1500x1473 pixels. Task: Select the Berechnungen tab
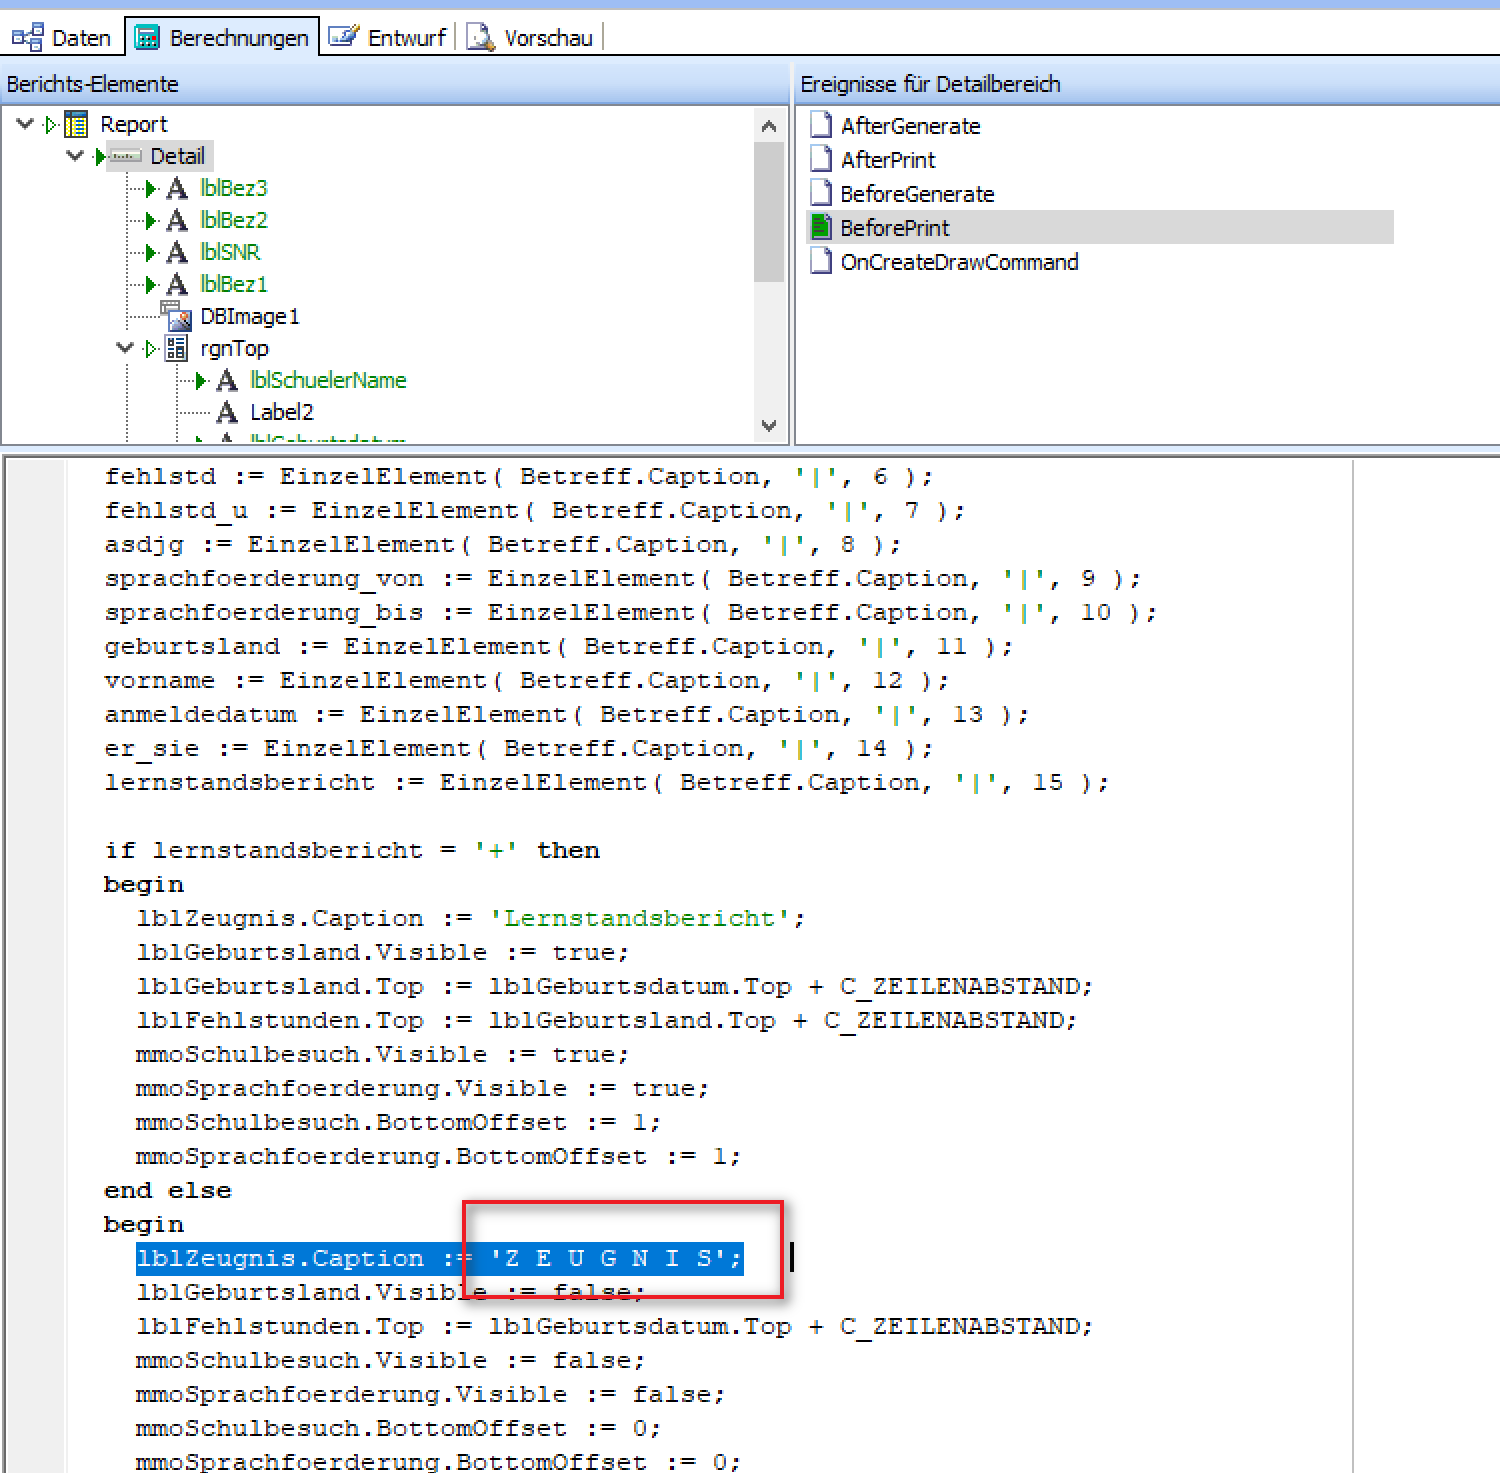[x=222, y=38]
